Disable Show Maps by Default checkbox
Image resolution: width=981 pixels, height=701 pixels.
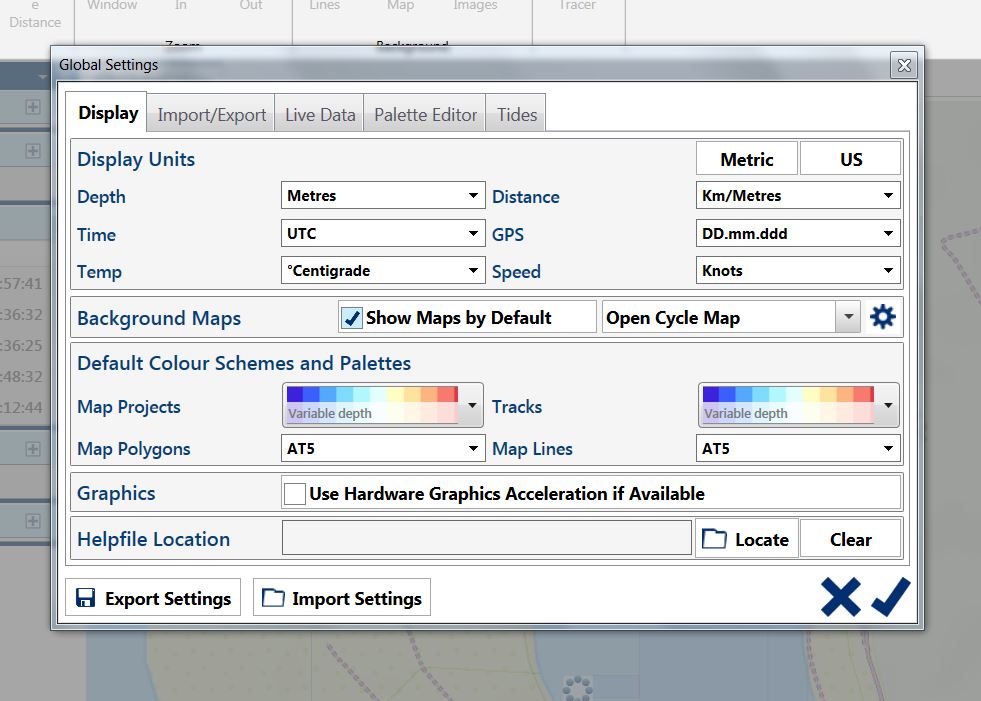pyautogui.click(x=352, y=318)
